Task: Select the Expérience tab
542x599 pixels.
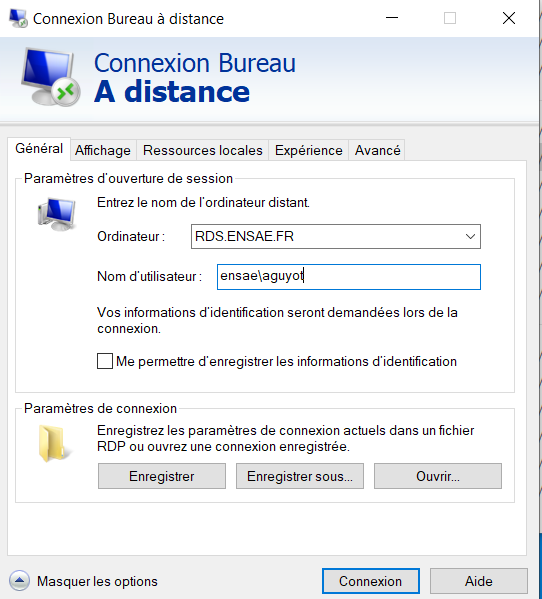Action: [x=309, y=151]
